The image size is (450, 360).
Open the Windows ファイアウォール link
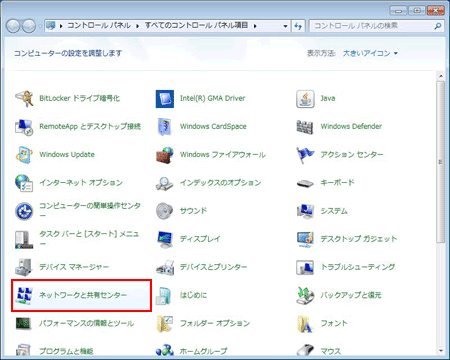[223, 155]
